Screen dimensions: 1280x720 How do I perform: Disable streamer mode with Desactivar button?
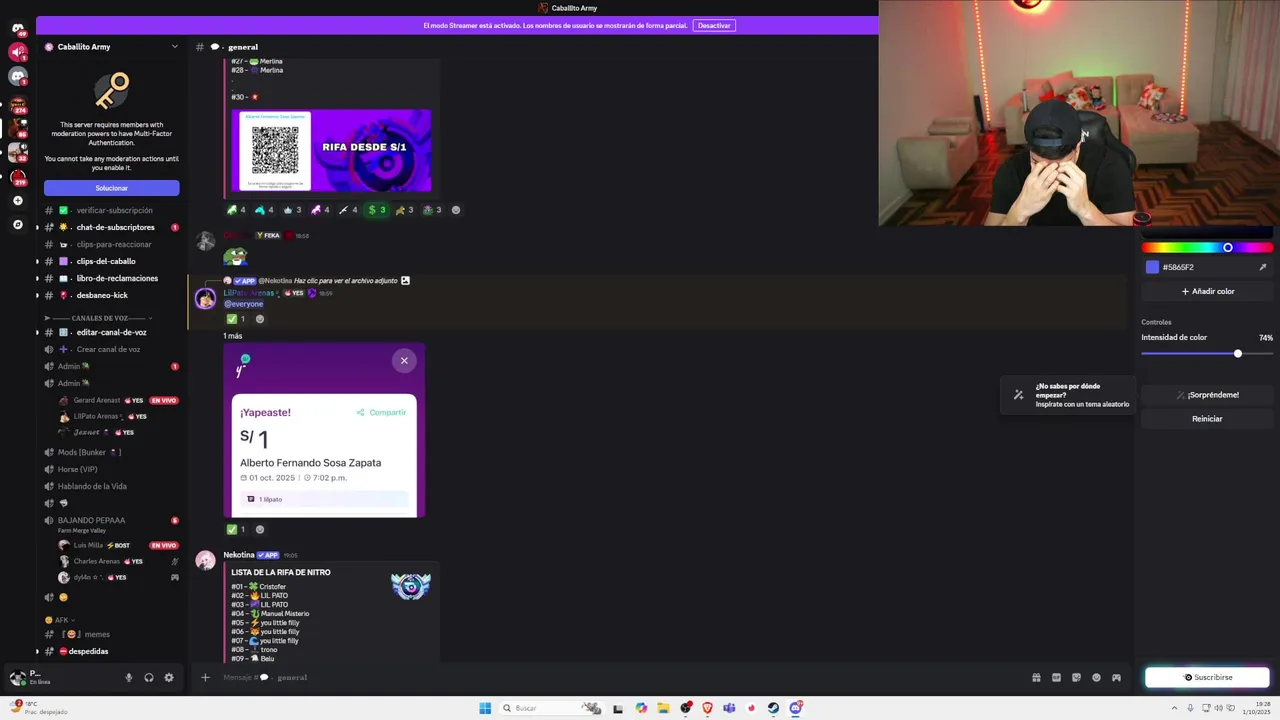coord(714,25)
